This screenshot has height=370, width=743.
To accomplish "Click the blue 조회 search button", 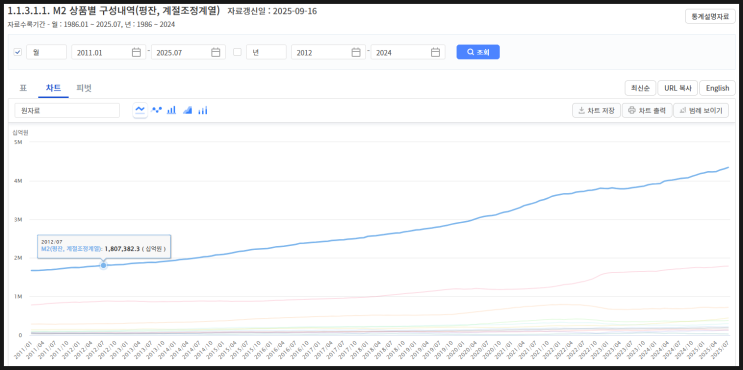I will click(x=478, y=52).
